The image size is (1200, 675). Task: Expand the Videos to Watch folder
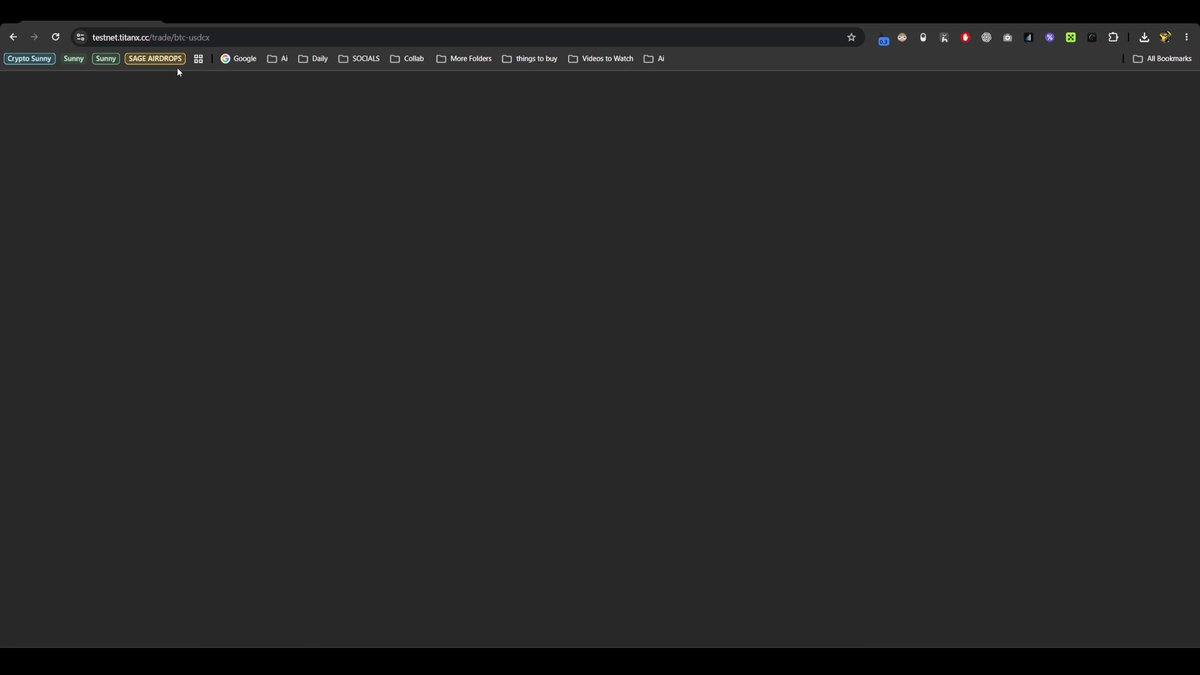click(x=601, y=59)
